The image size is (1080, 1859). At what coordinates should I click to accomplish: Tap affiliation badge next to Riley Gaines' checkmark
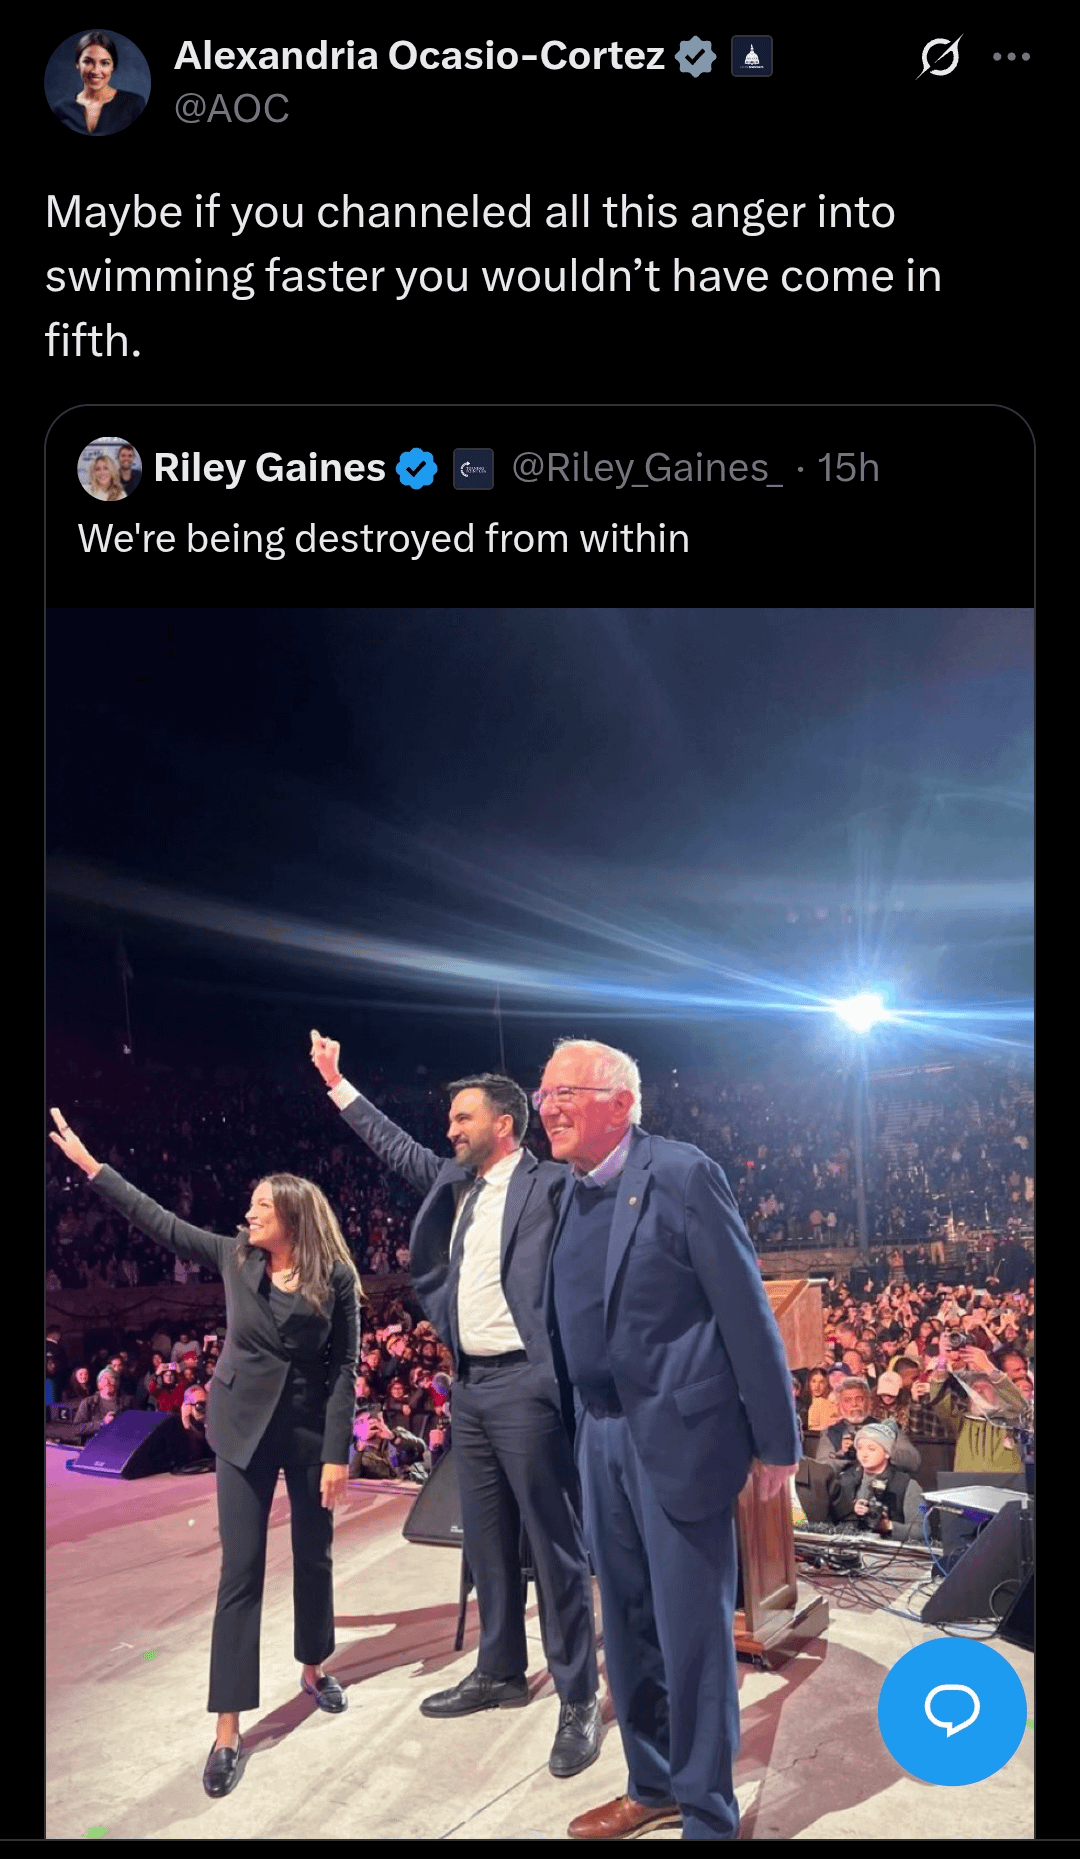(473, 468)
